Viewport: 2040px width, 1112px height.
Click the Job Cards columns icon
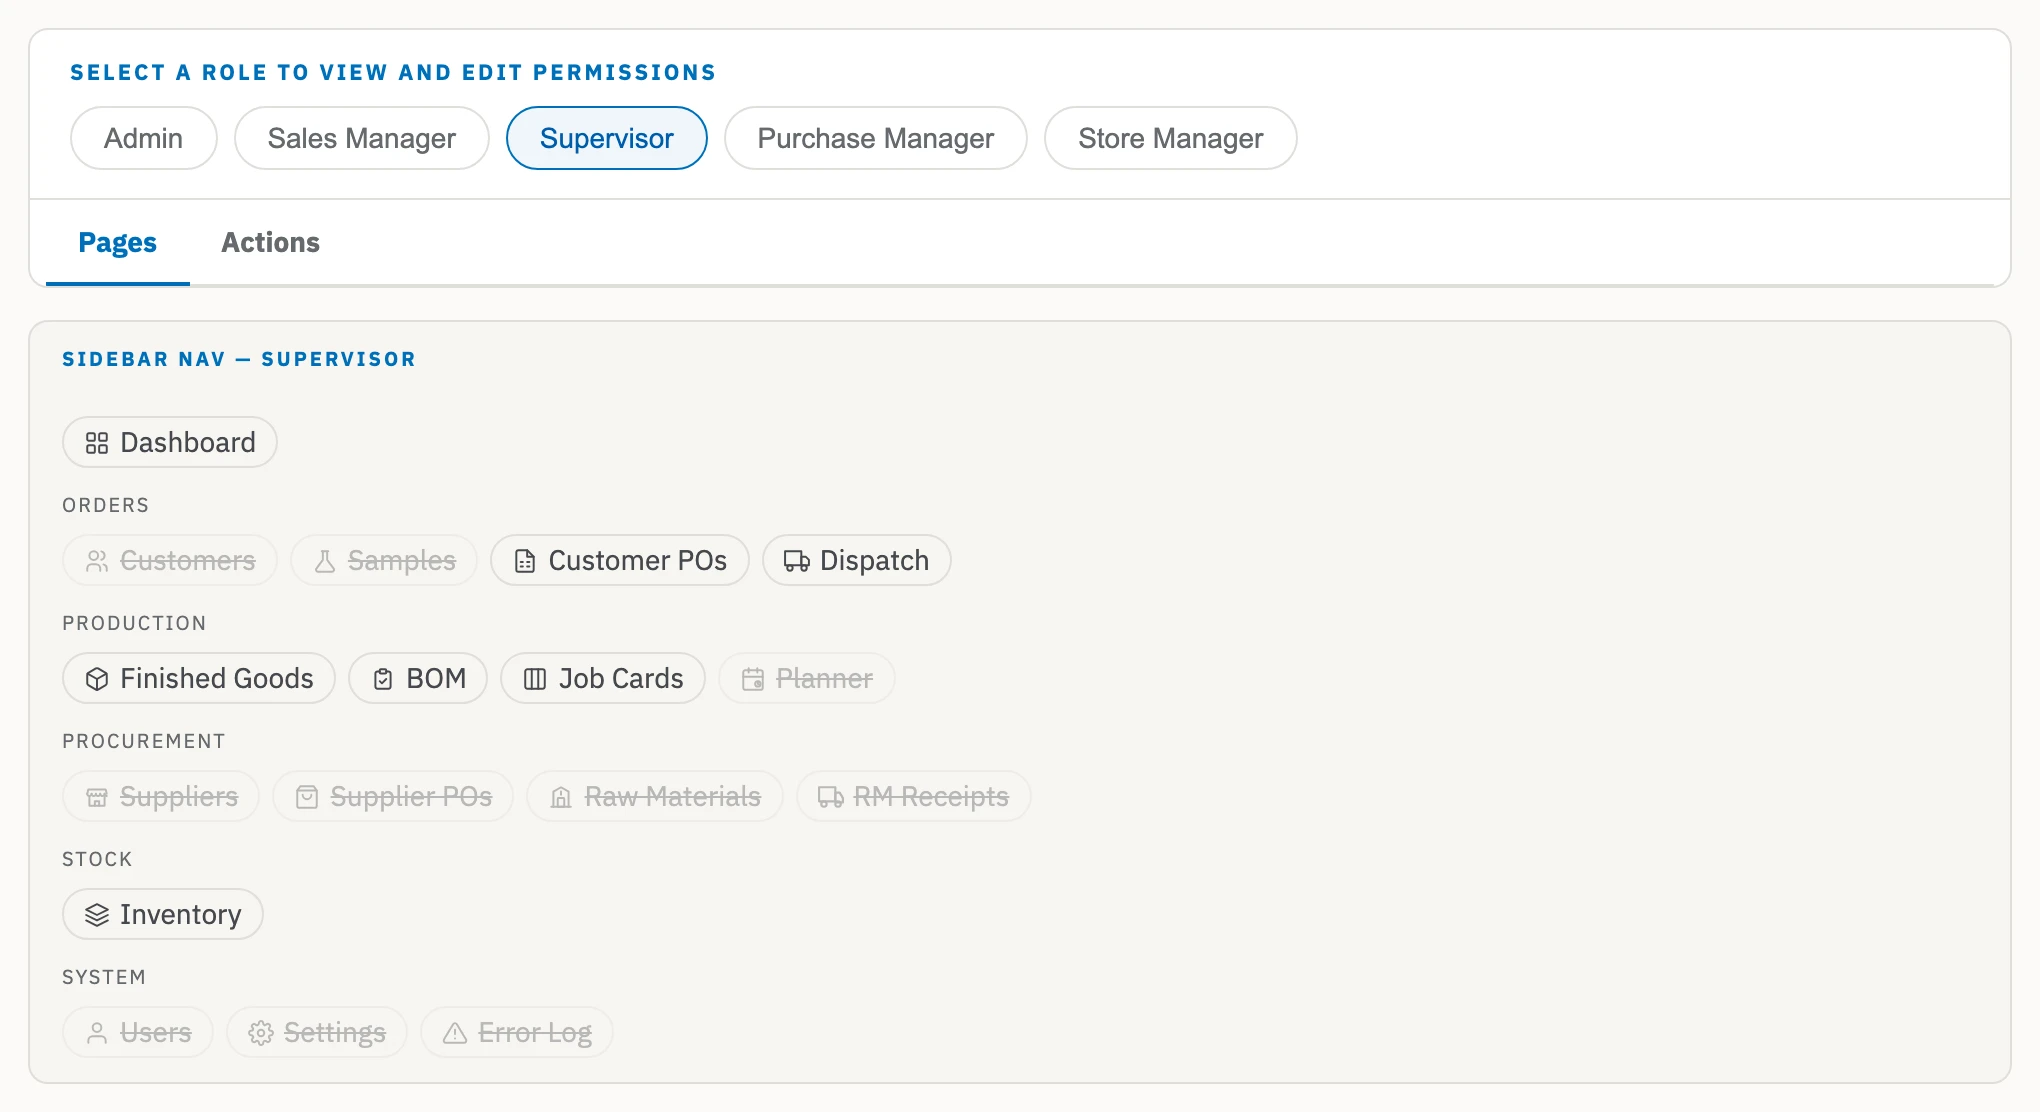(x=535, y=679)
